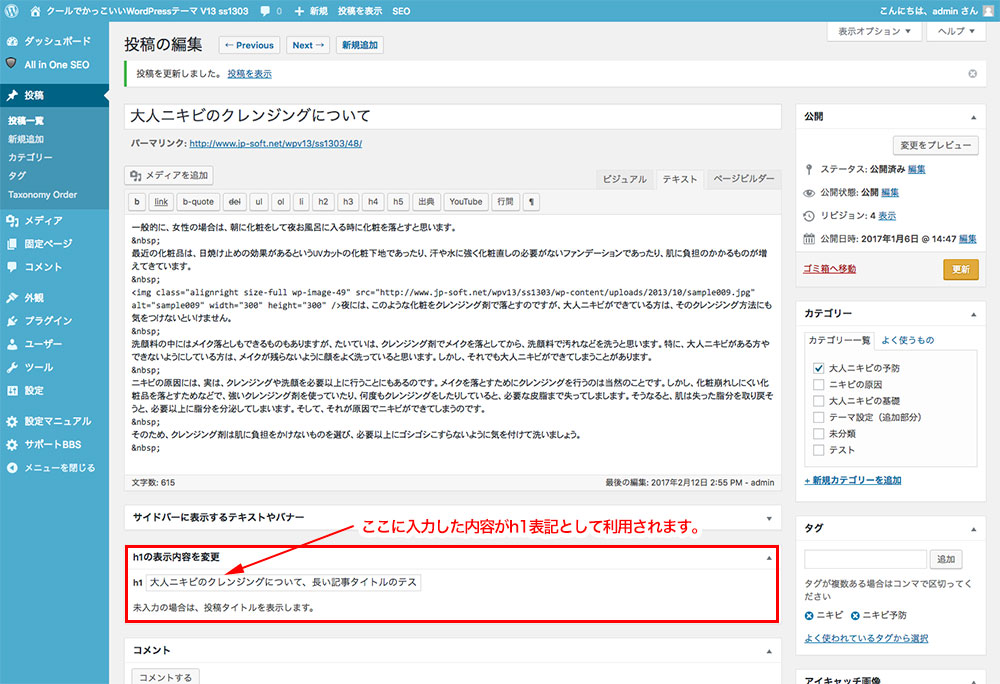Screen dimensions: 1000x684
Task: Check the 未分類 category
Action: point(819,434)
